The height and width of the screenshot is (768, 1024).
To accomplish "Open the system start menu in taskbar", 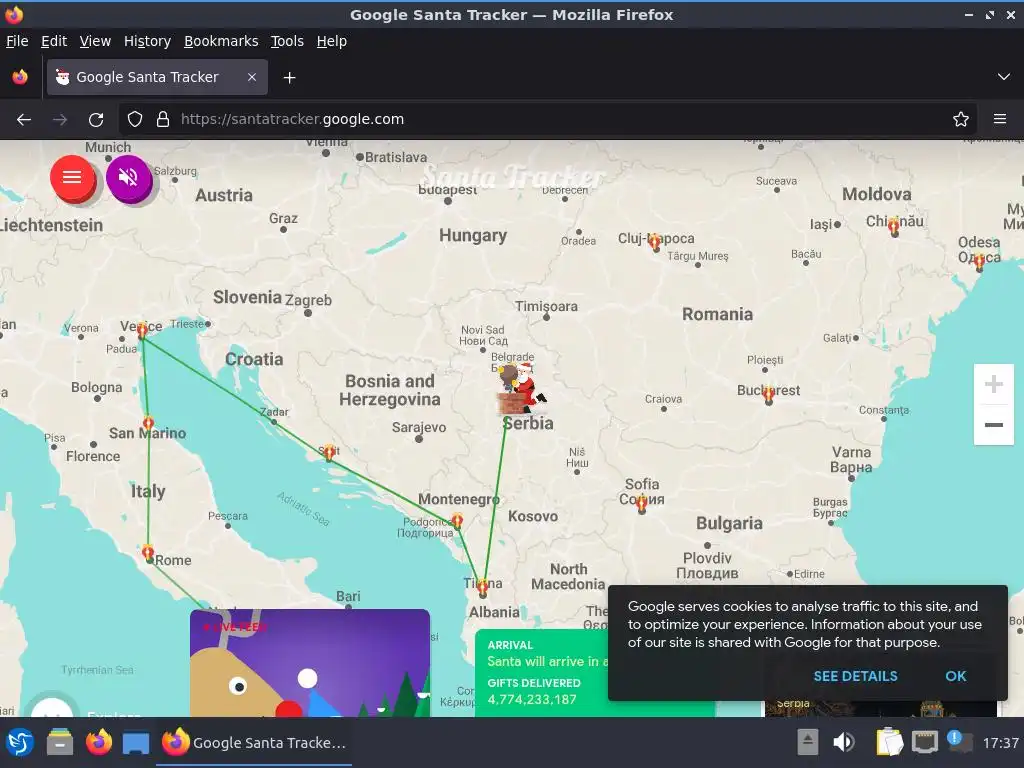I will coord(20,743).
